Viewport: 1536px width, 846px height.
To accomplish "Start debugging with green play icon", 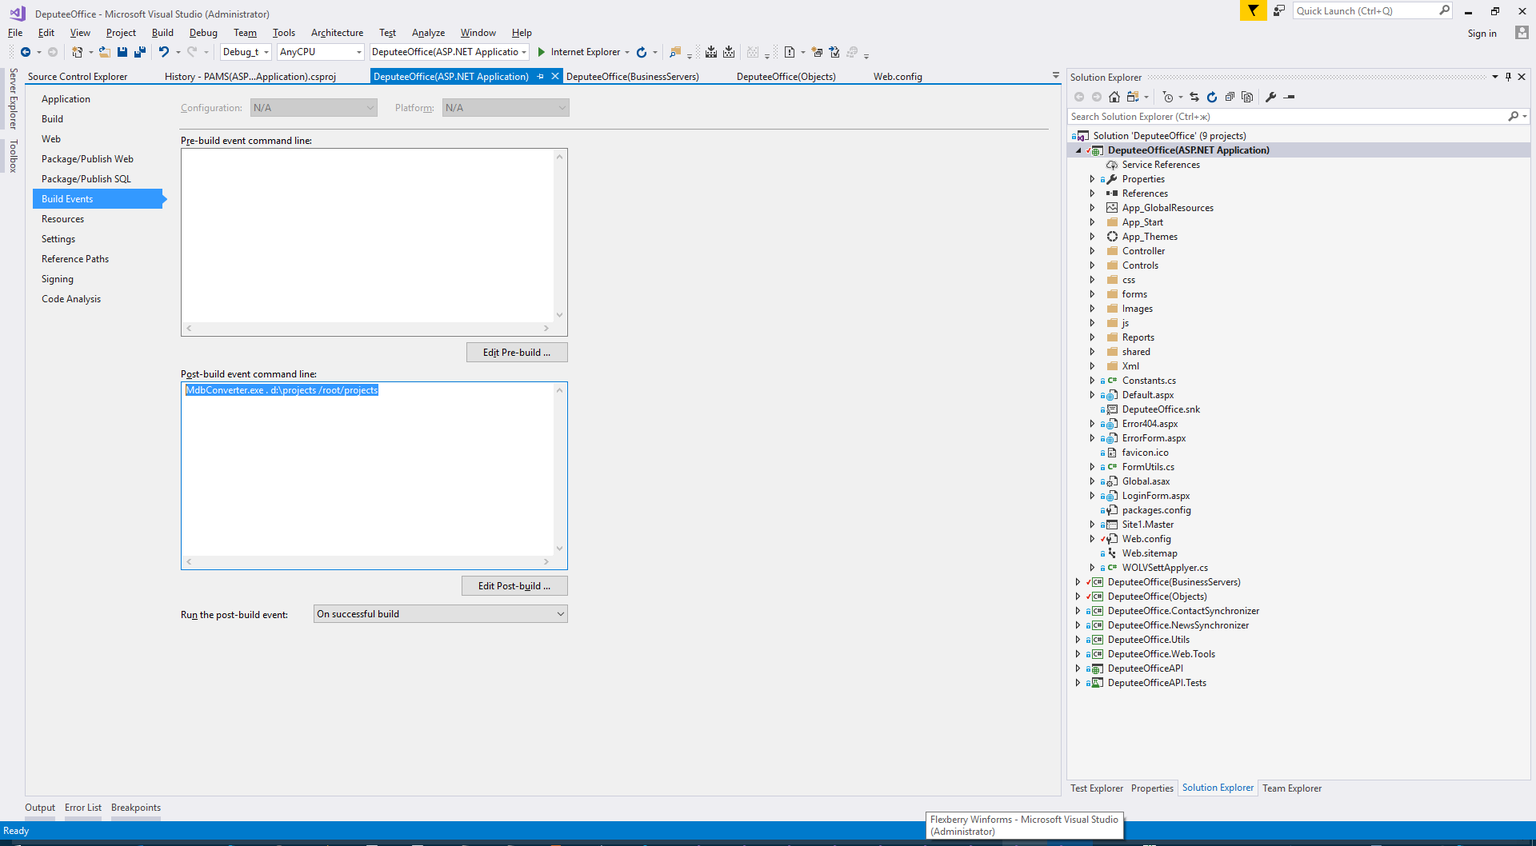I will [x=541, y=52].
